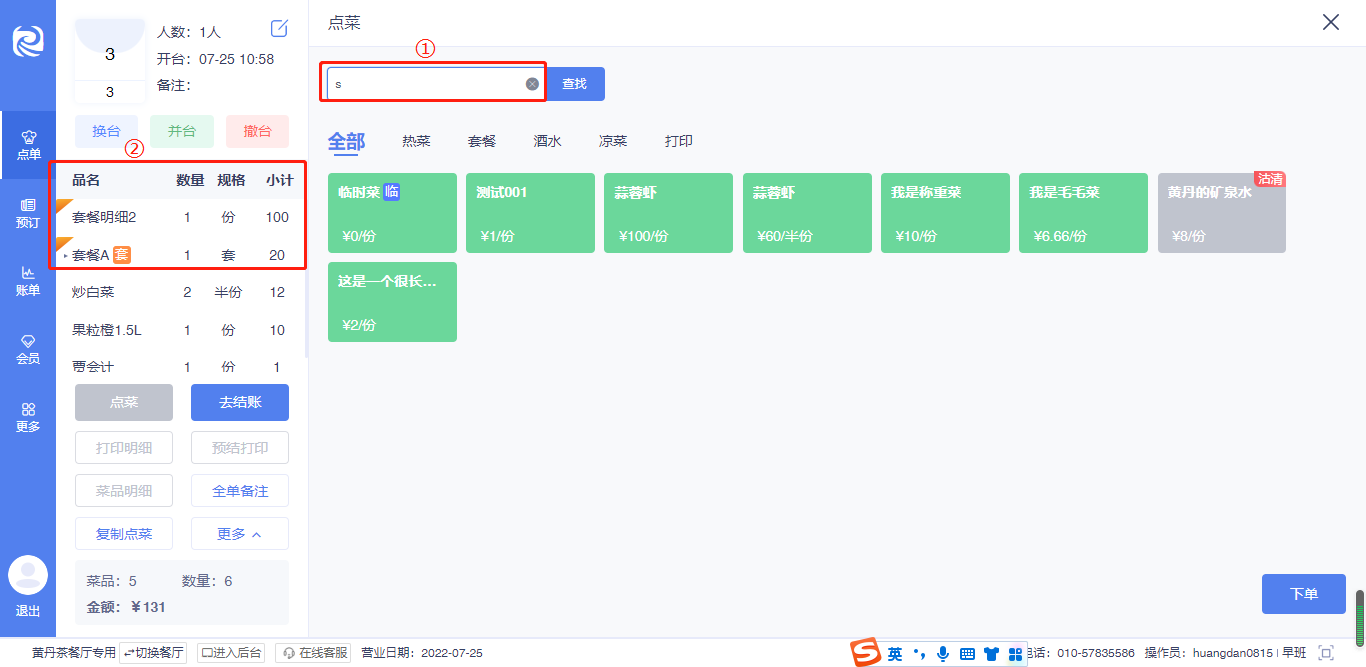Open the Sogou toolbox grid icon
This screenshot has height=667, width=1366.
click(x=1015, y=654)
